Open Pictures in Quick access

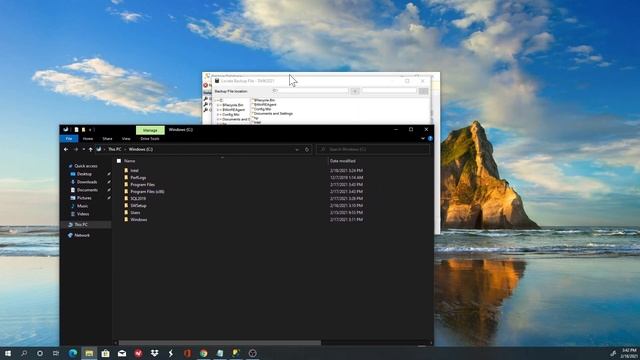(84, 198)
